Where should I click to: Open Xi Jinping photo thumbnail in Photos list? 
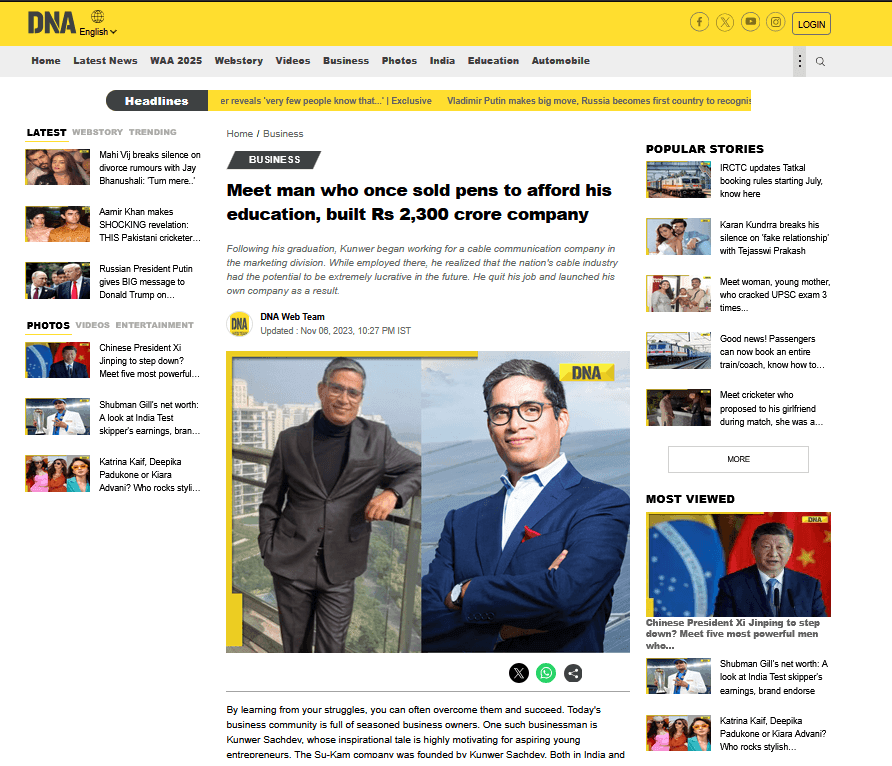[x=57, y=360]
